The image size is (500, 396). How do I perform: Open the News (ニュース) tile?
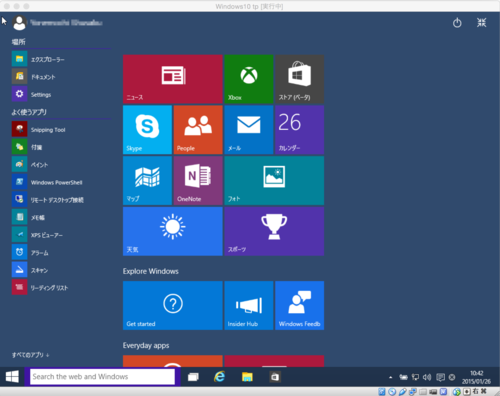tap(173, 79)
